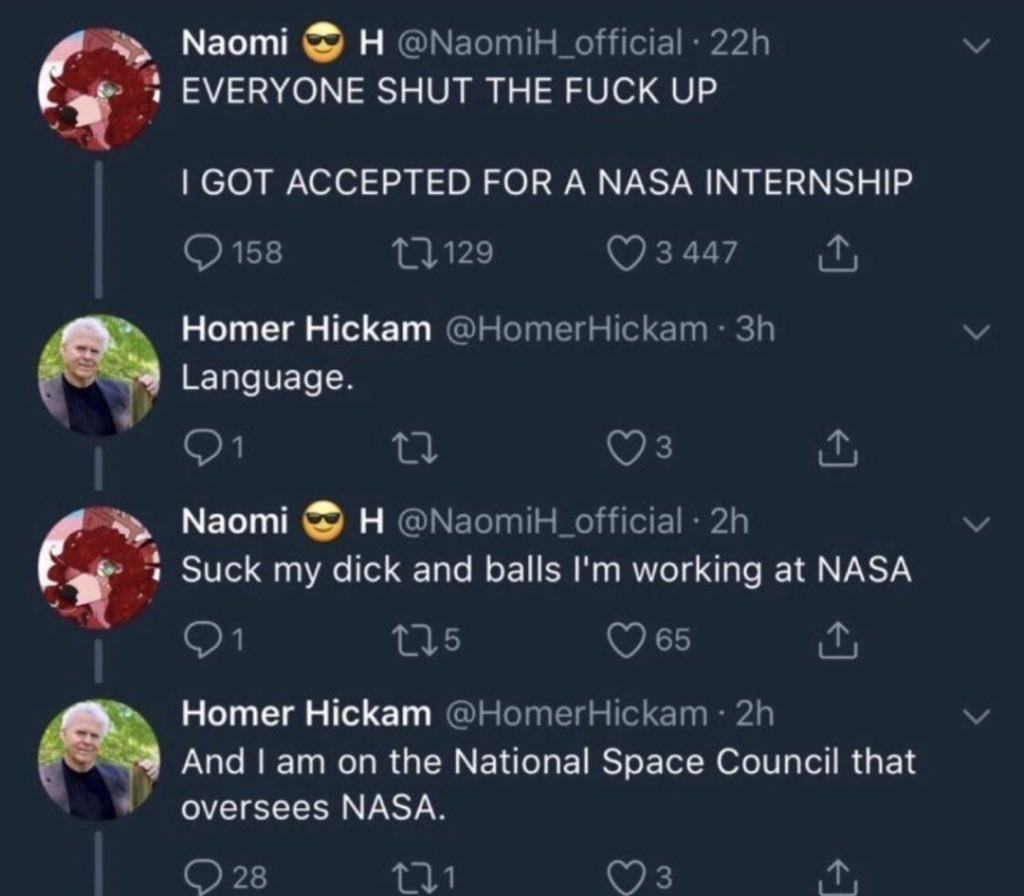This screenshot has height=896, width=1024.
Task: Share the "Language." tweet
Action: tap(838, 448)
